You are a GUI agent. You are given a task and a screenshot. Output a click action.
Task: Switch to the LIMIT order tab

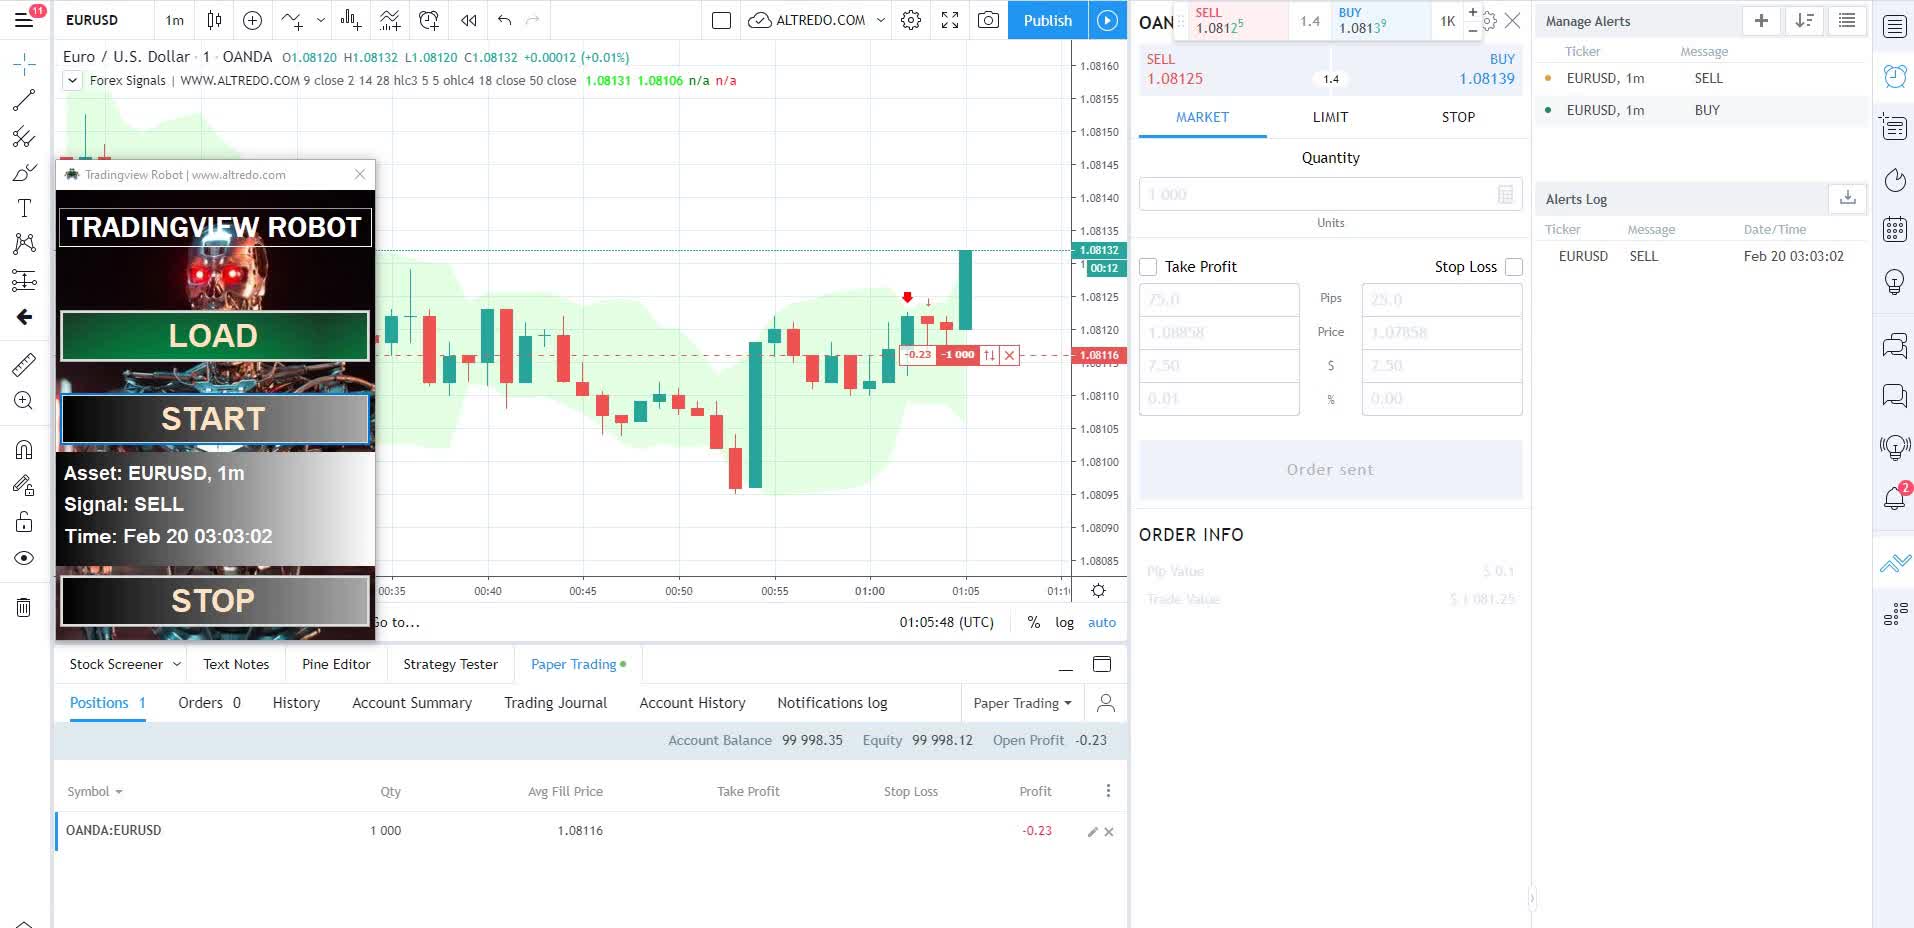coord(1330,117)
